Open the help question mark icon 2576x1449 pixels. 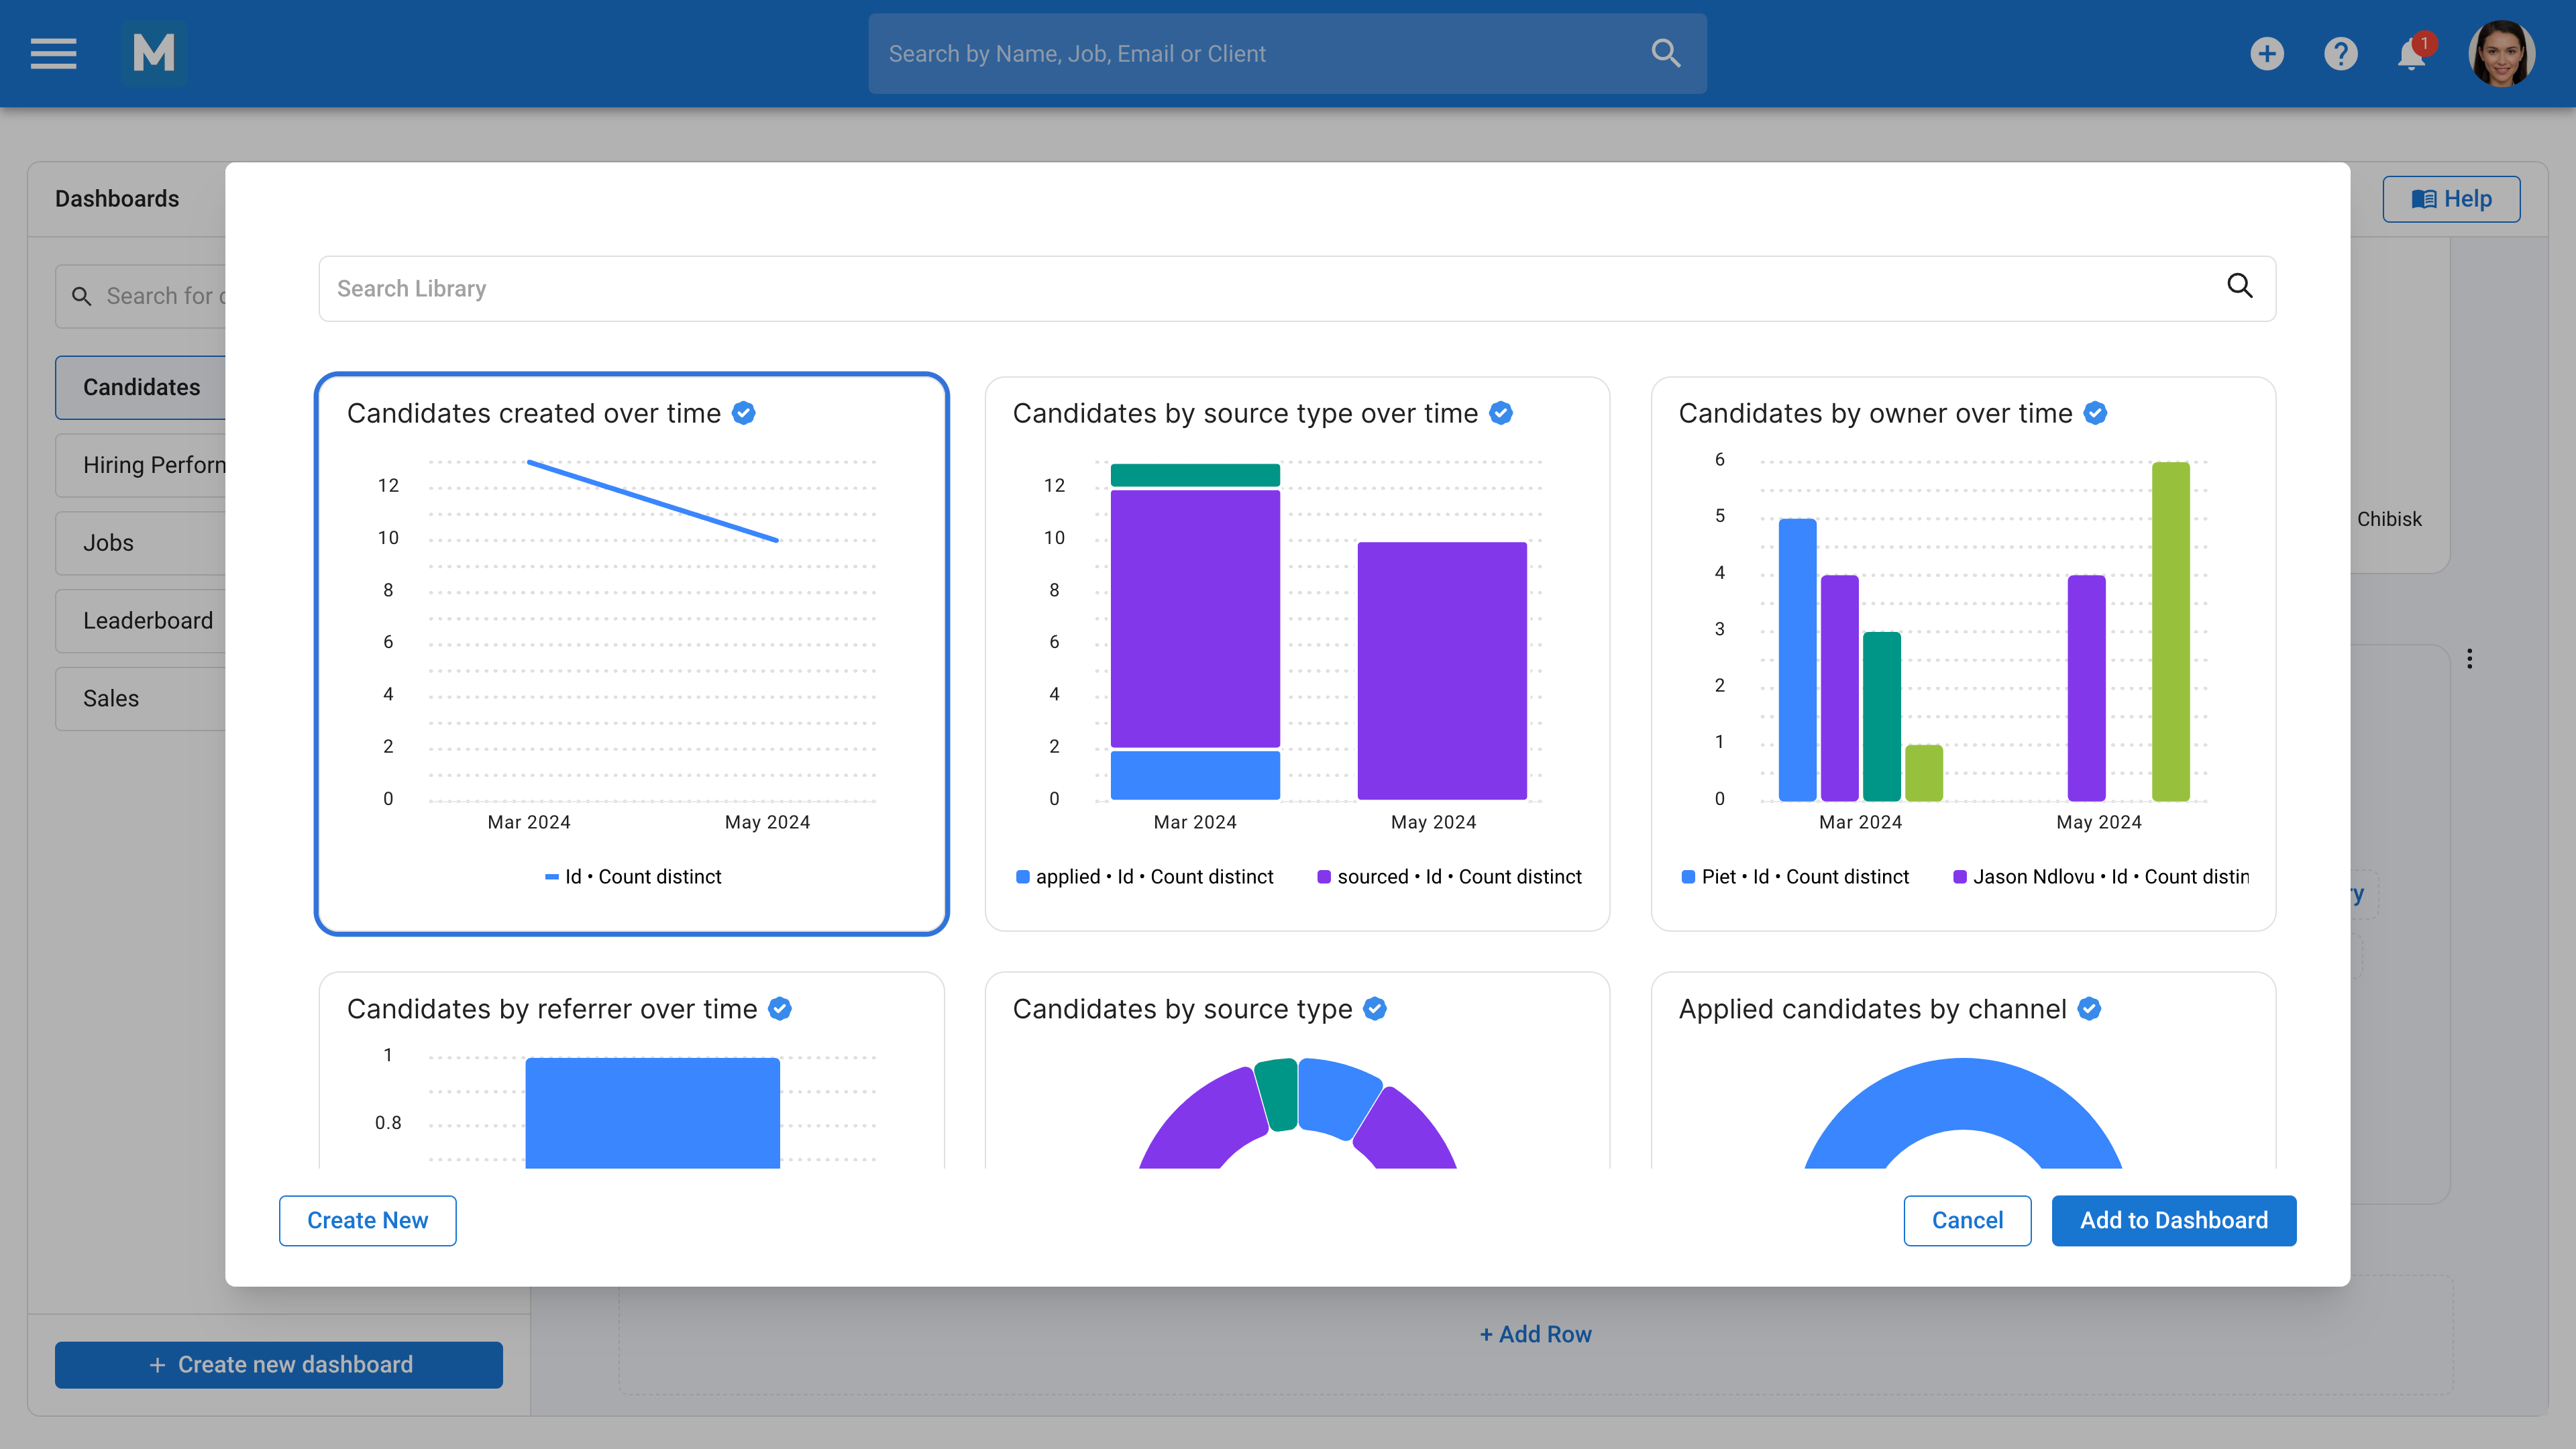(2340, 53)
